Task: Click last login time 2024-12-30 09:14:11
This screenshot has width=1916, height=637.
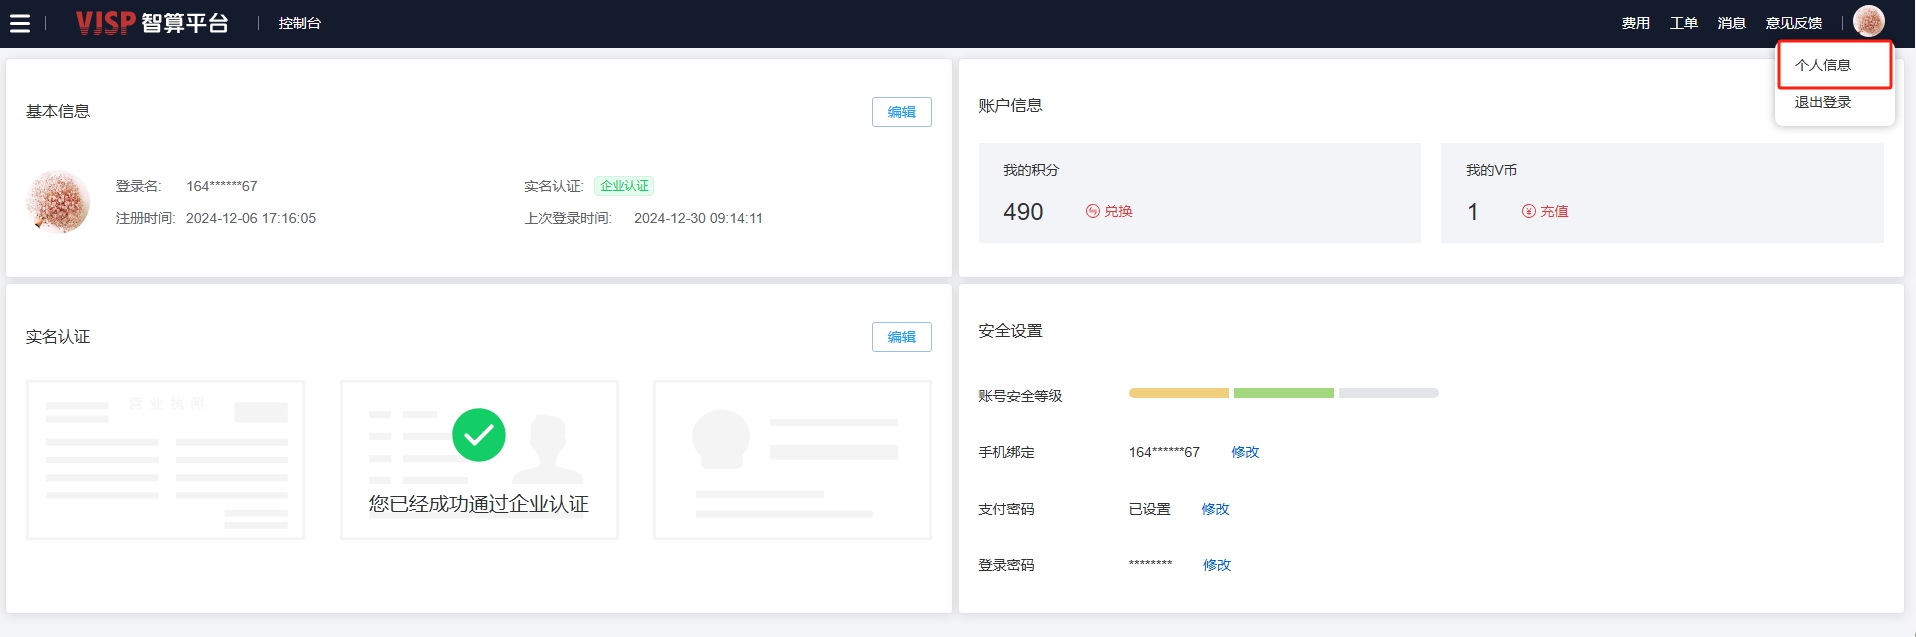Action: click(698, 218)
